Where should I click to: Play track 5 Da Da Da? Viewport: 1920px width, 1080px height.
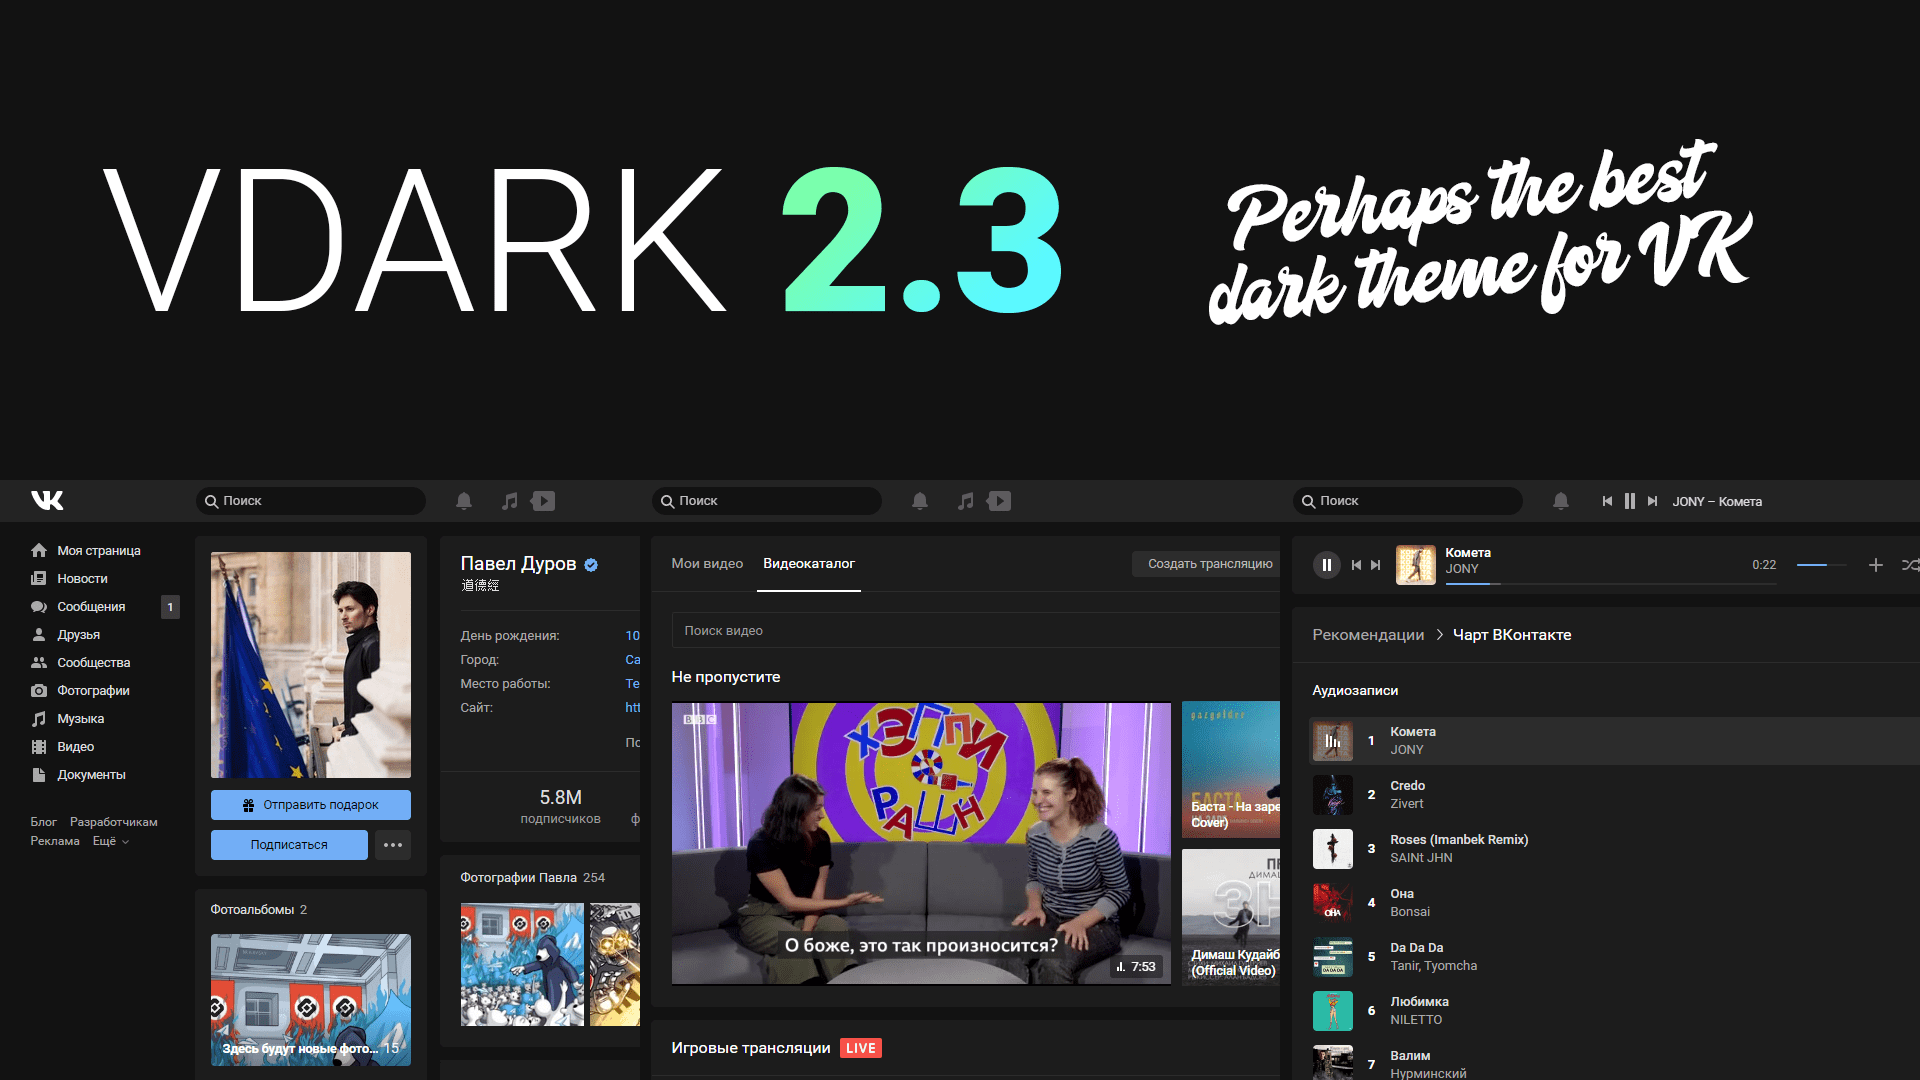coord(1614,957)
